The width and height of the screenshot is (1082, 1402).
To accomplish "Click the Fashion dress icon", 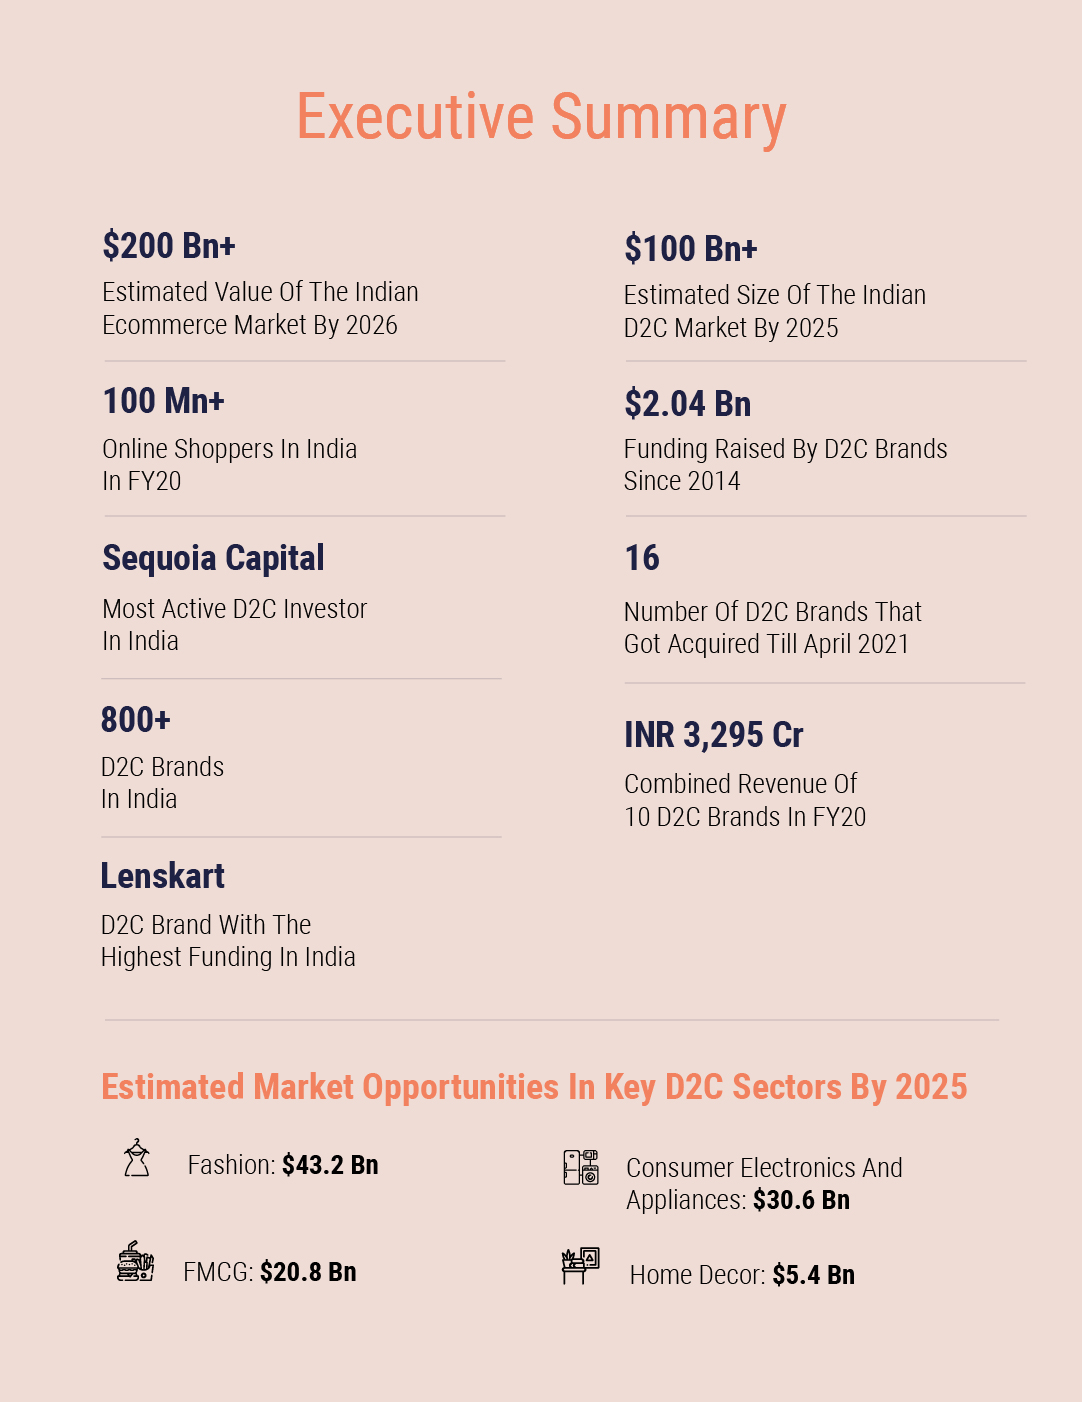I will click(136, 1158).
